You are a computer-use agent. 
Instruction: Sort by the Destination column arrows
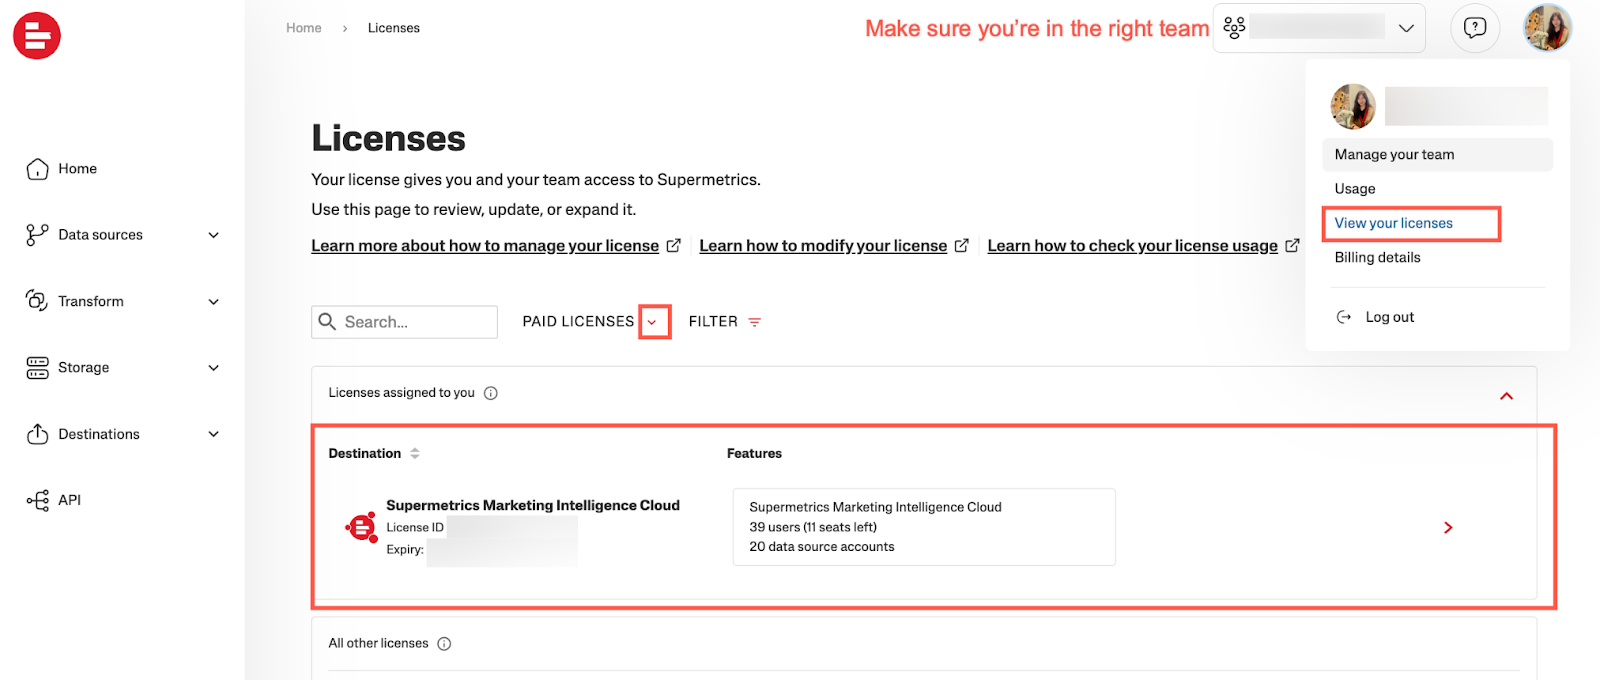click(415, 453)
